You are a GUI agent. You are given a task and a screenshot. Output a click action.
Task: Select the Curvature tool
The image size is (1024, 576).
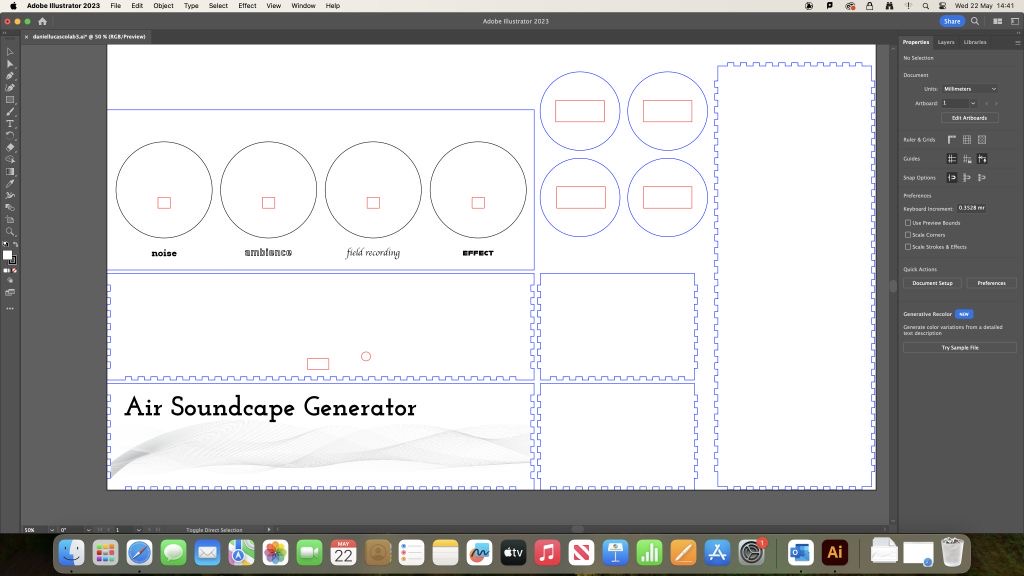[10, 88]
